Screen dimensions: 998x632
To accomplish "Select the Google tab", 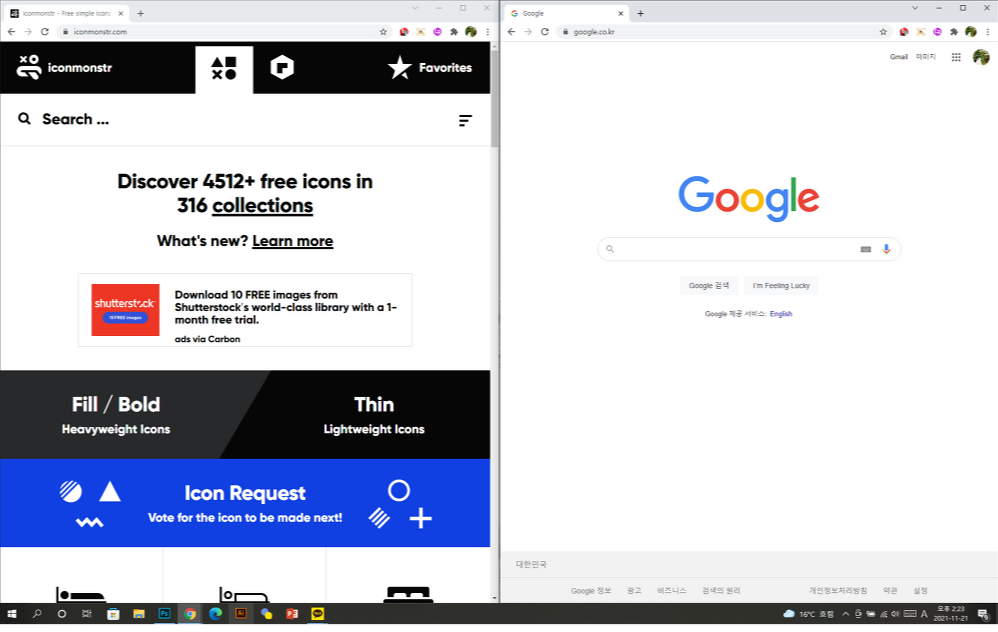I will 566,13.
